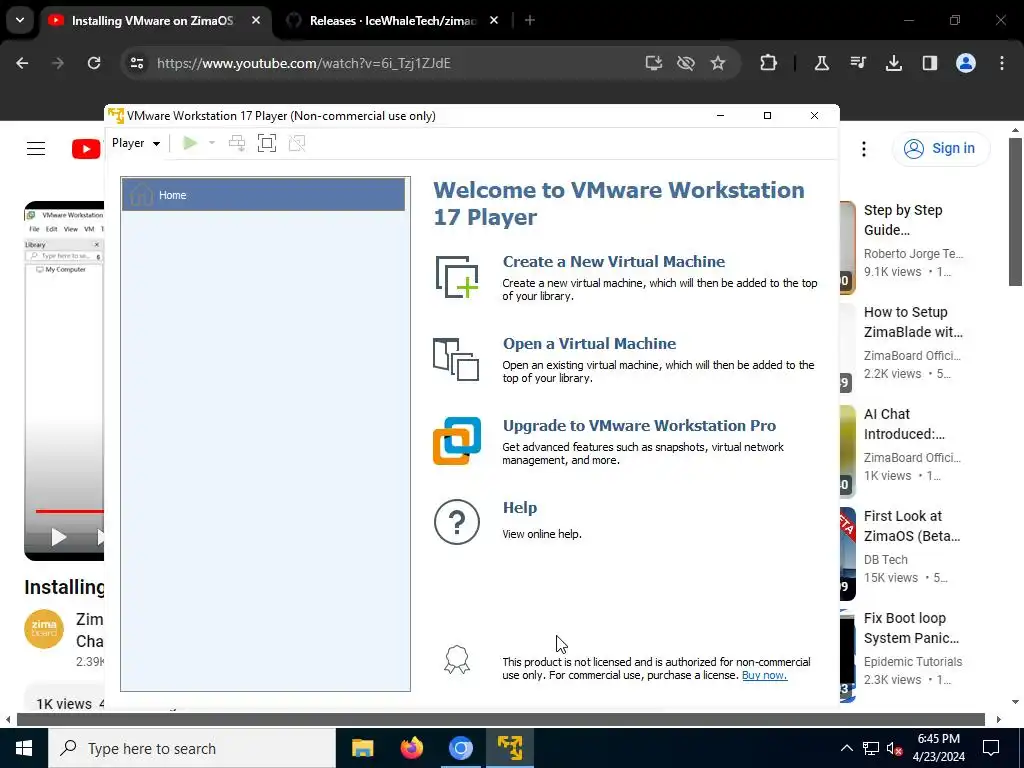Click the Unity mode toolbar icon
The height and width of the screenshot is (768, 1024).
click(297, 143)
